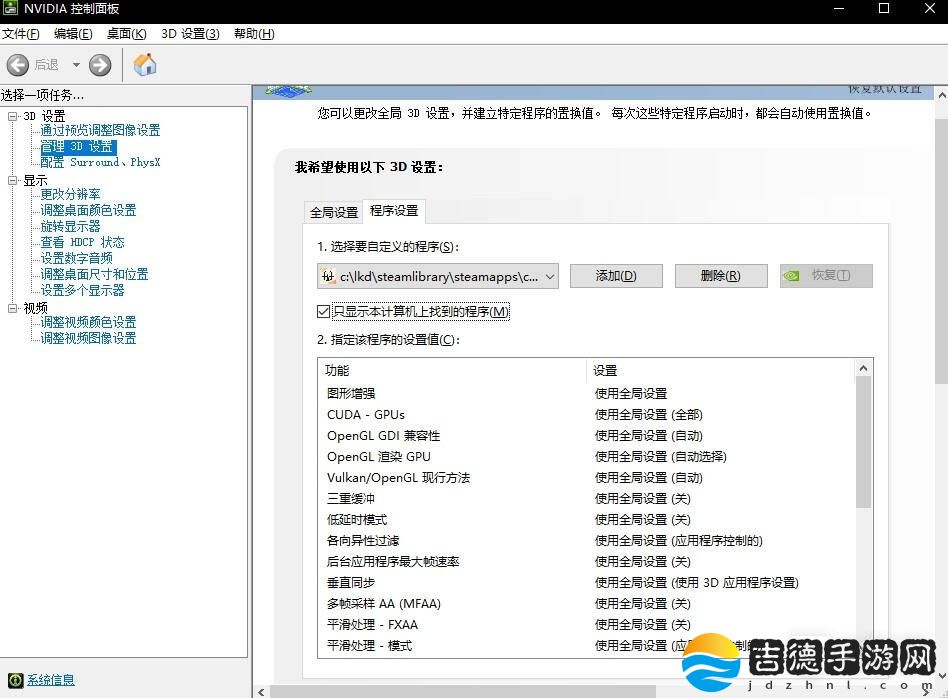Click 使用全局设置 (应用程序控制的) value
The width and height of the screenshot is (948, 698).
coord(678,540)
